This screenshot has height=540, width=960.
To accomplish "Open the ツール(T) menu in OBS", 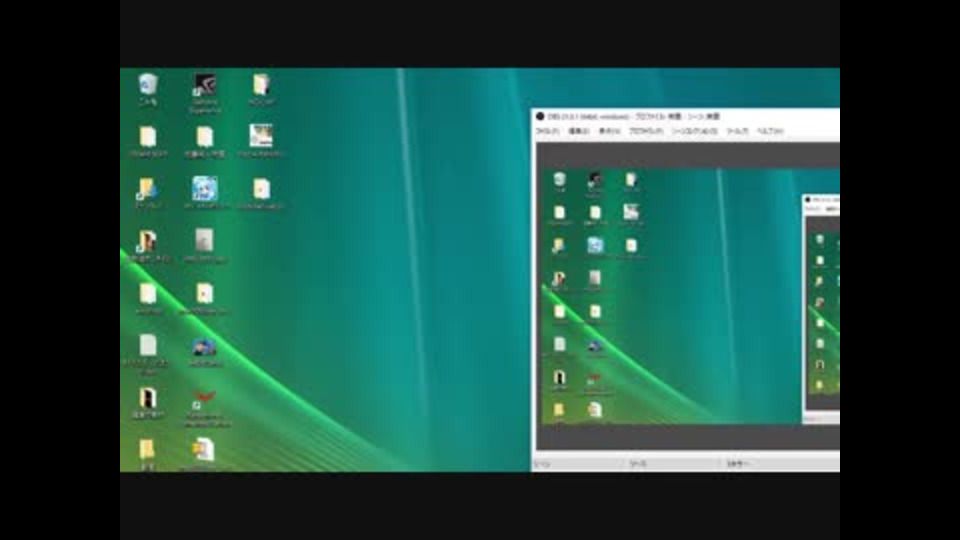I will point(737,131).
